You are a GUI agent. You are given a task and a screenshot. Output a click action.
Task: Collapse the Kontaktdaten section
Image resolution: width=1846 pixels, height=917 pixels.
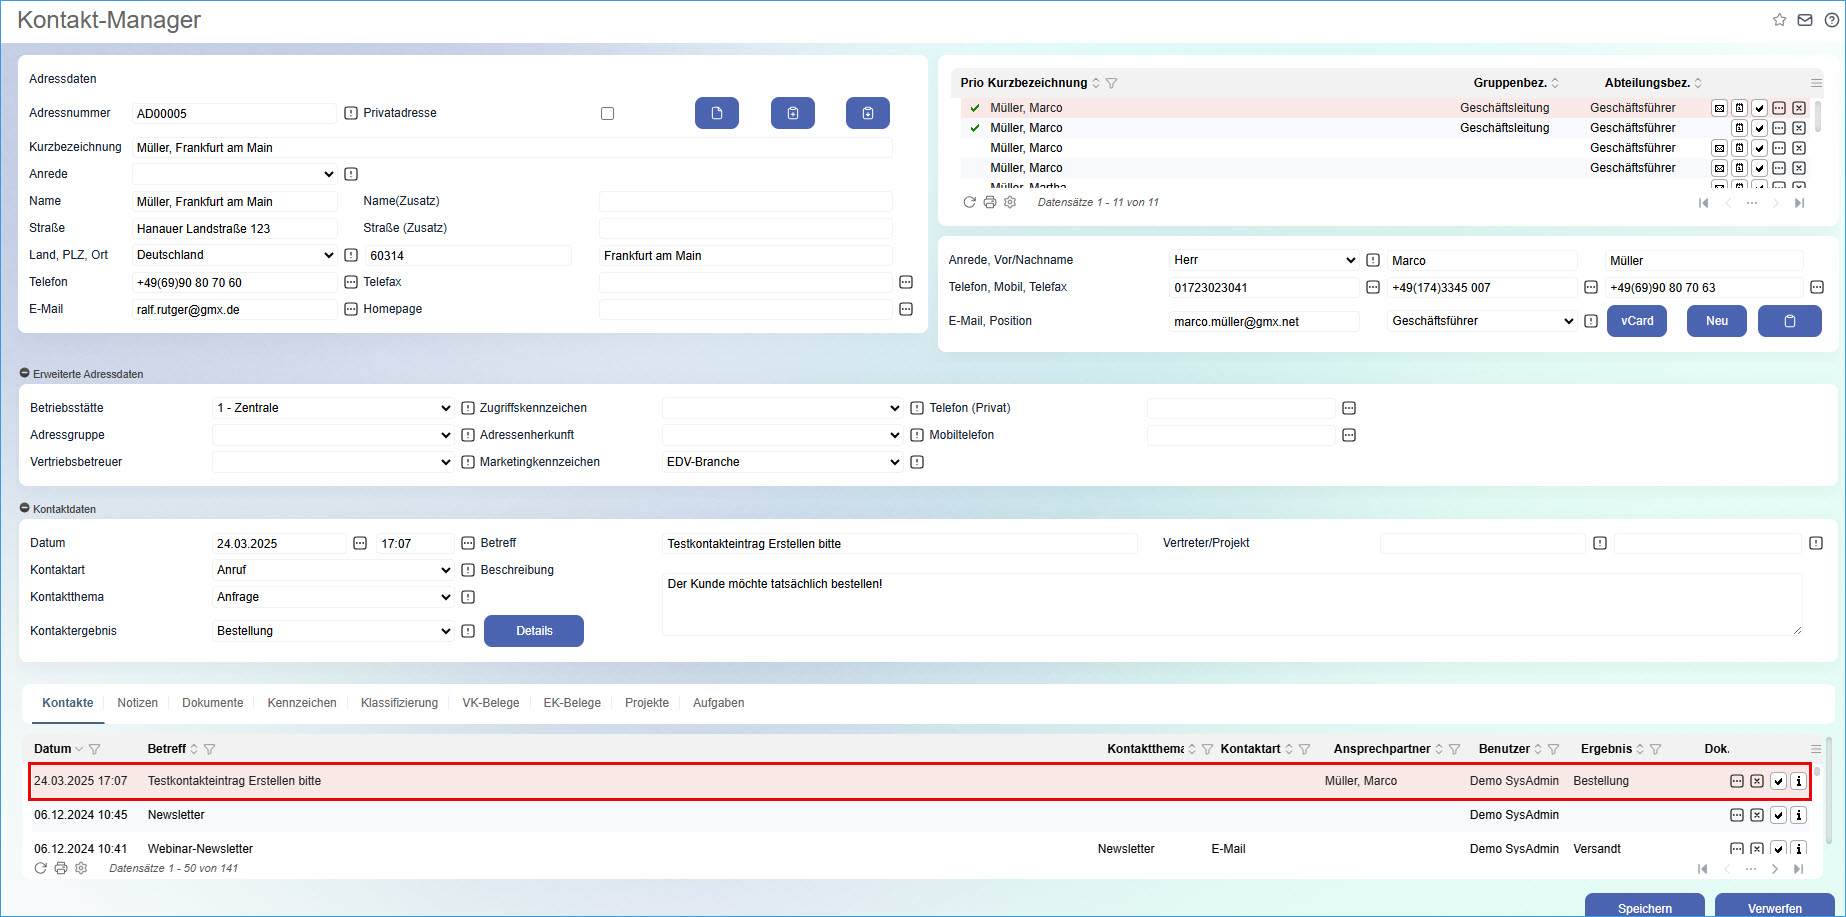(x=25, y=509)
